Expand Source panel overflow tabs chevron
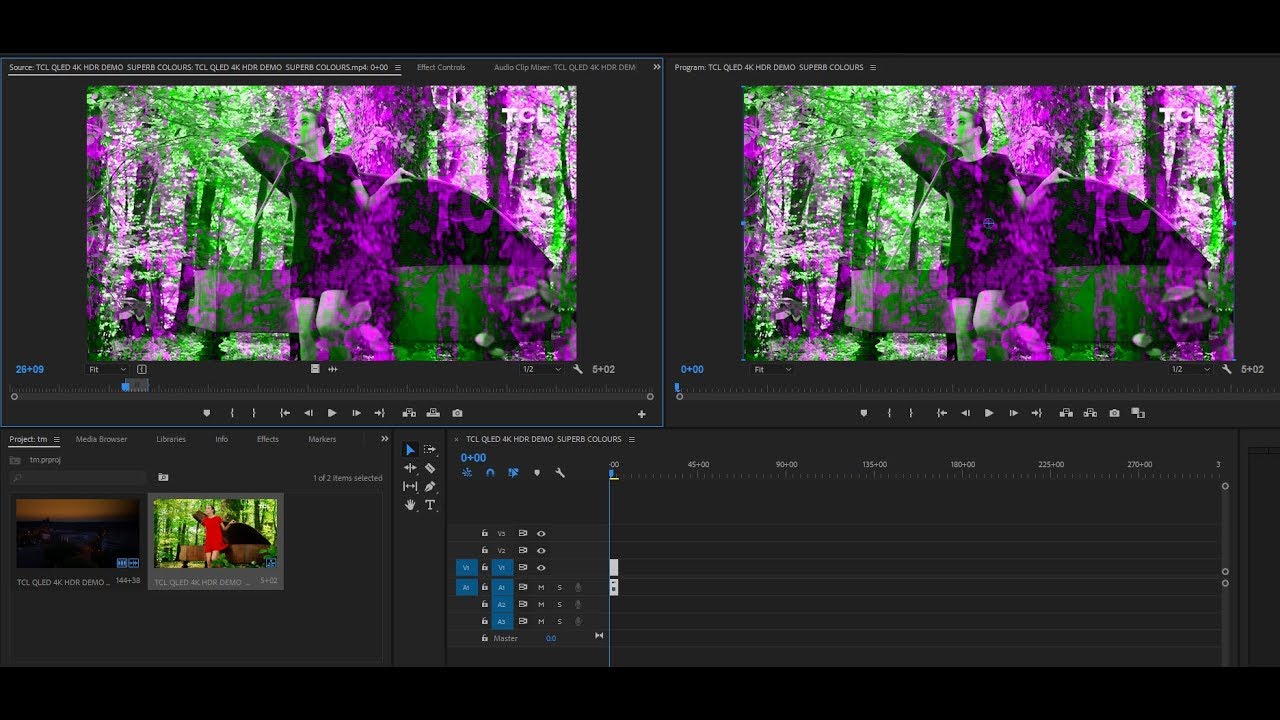The image size is (1280, 720). 657,67
